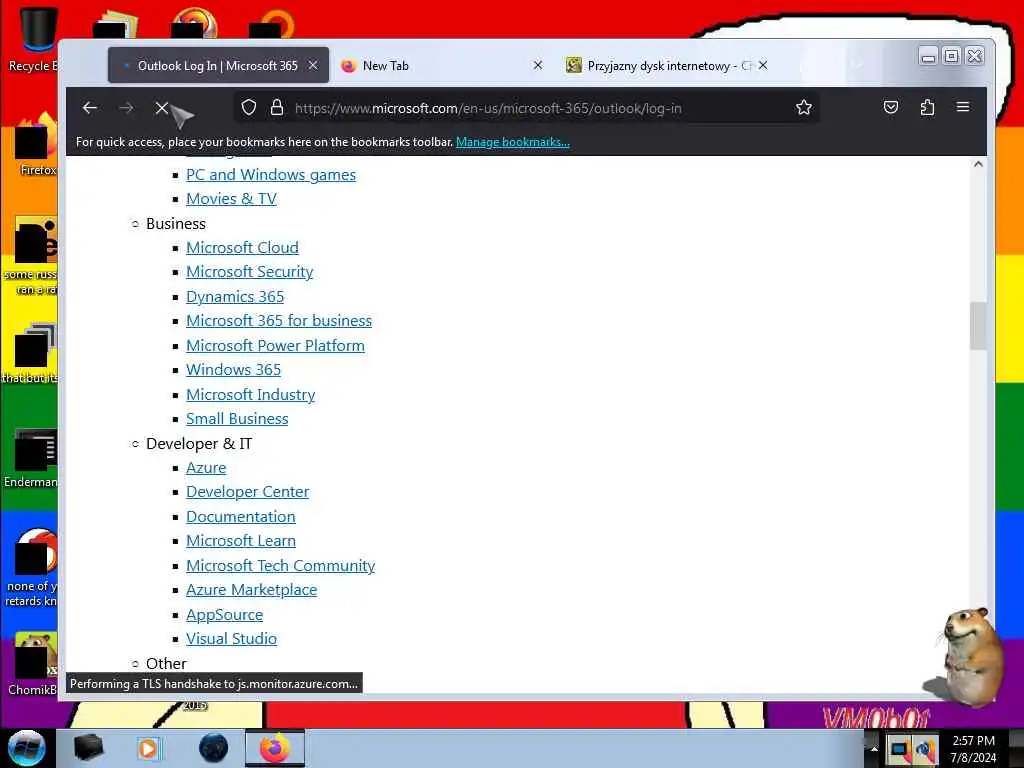Save page to Pocket icon

tap(891, 107)
